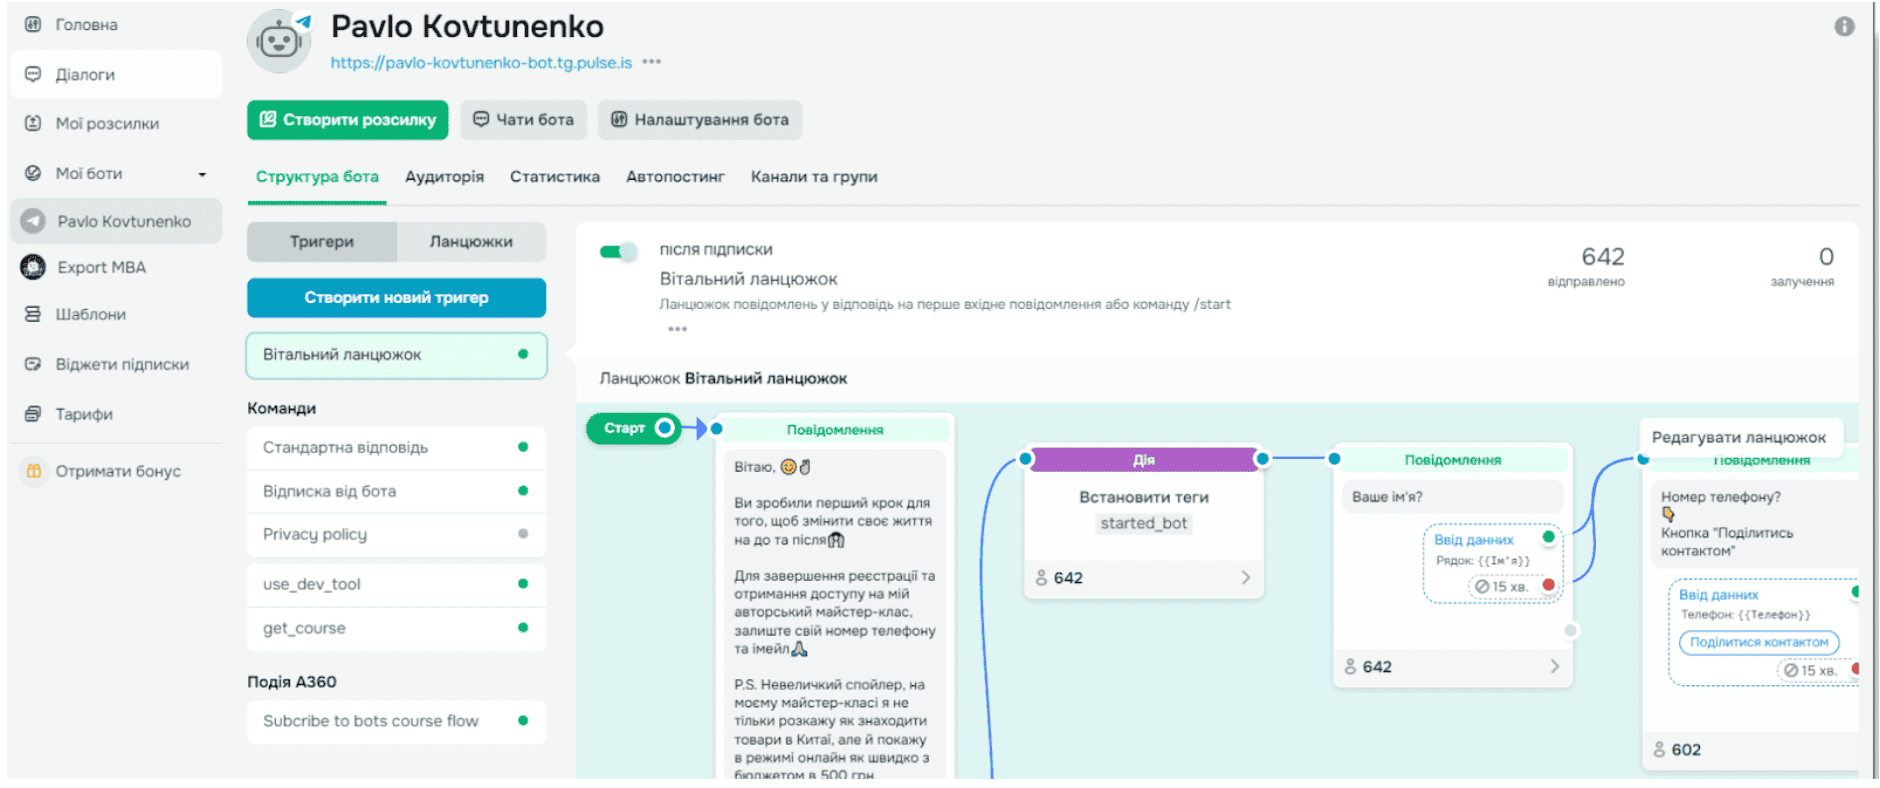Open the Шаблони templates icon

33,314
